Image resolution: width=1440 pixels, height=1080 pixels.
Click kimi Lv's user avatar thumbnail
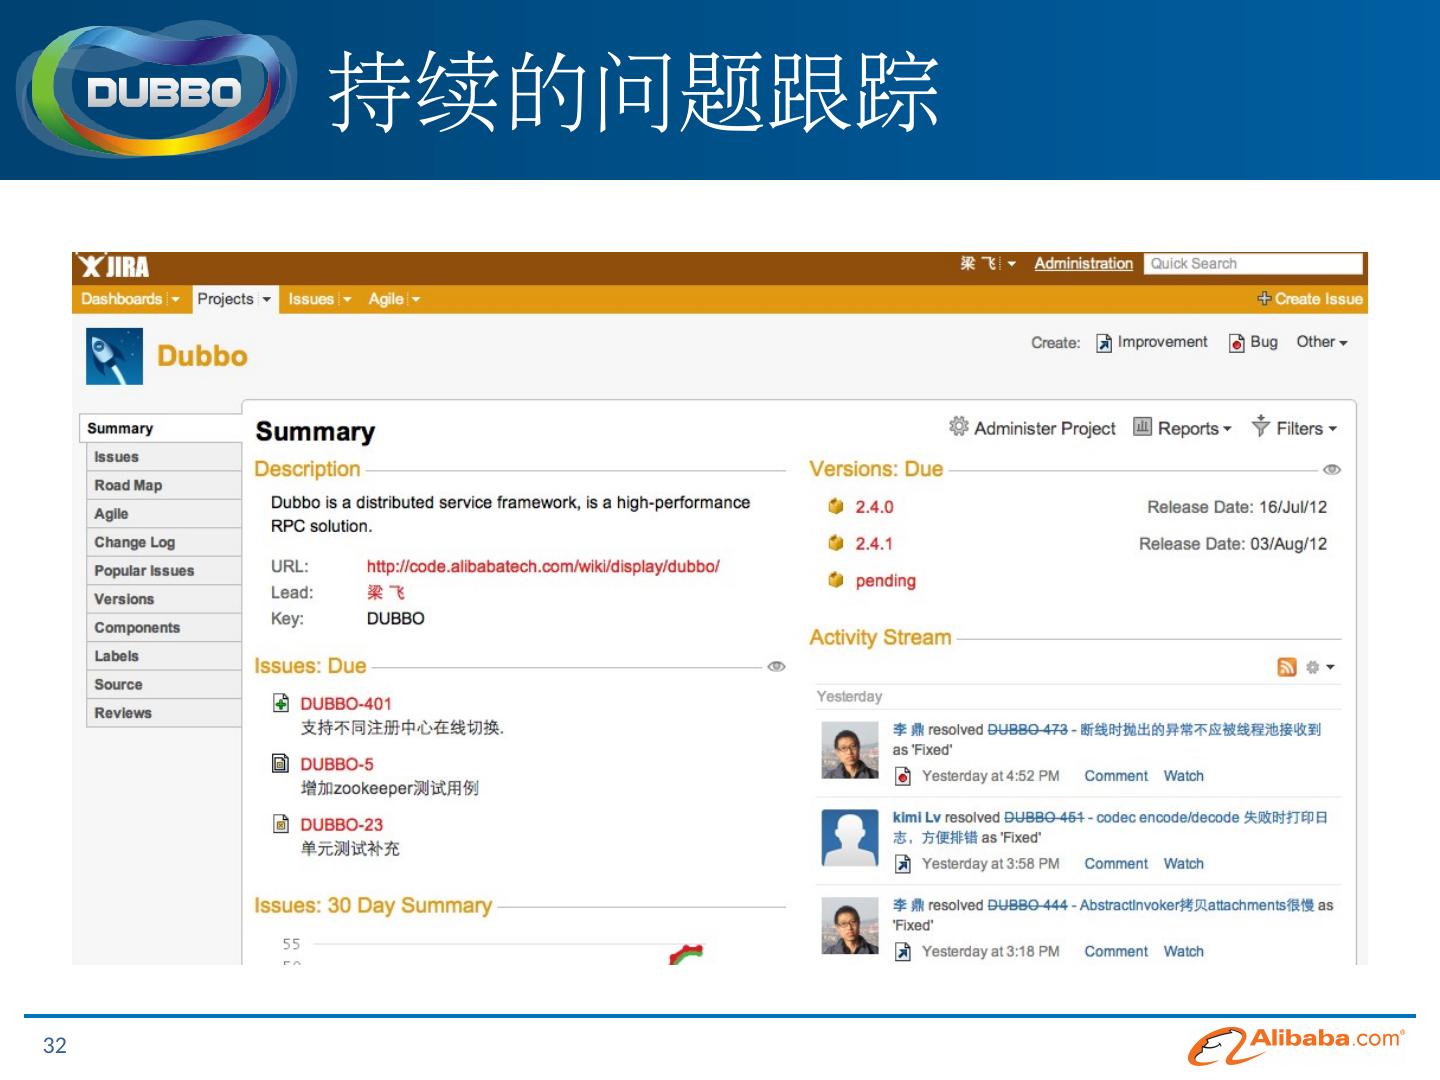[849, 838]
